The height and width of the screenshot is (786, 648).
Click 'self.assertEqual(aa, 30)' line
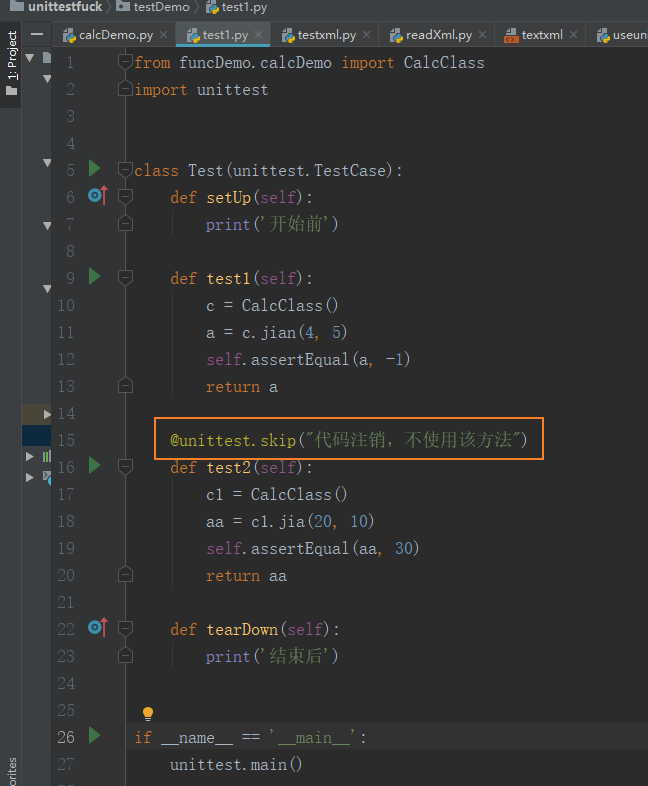pyautogui.click(x=313, y=548)
